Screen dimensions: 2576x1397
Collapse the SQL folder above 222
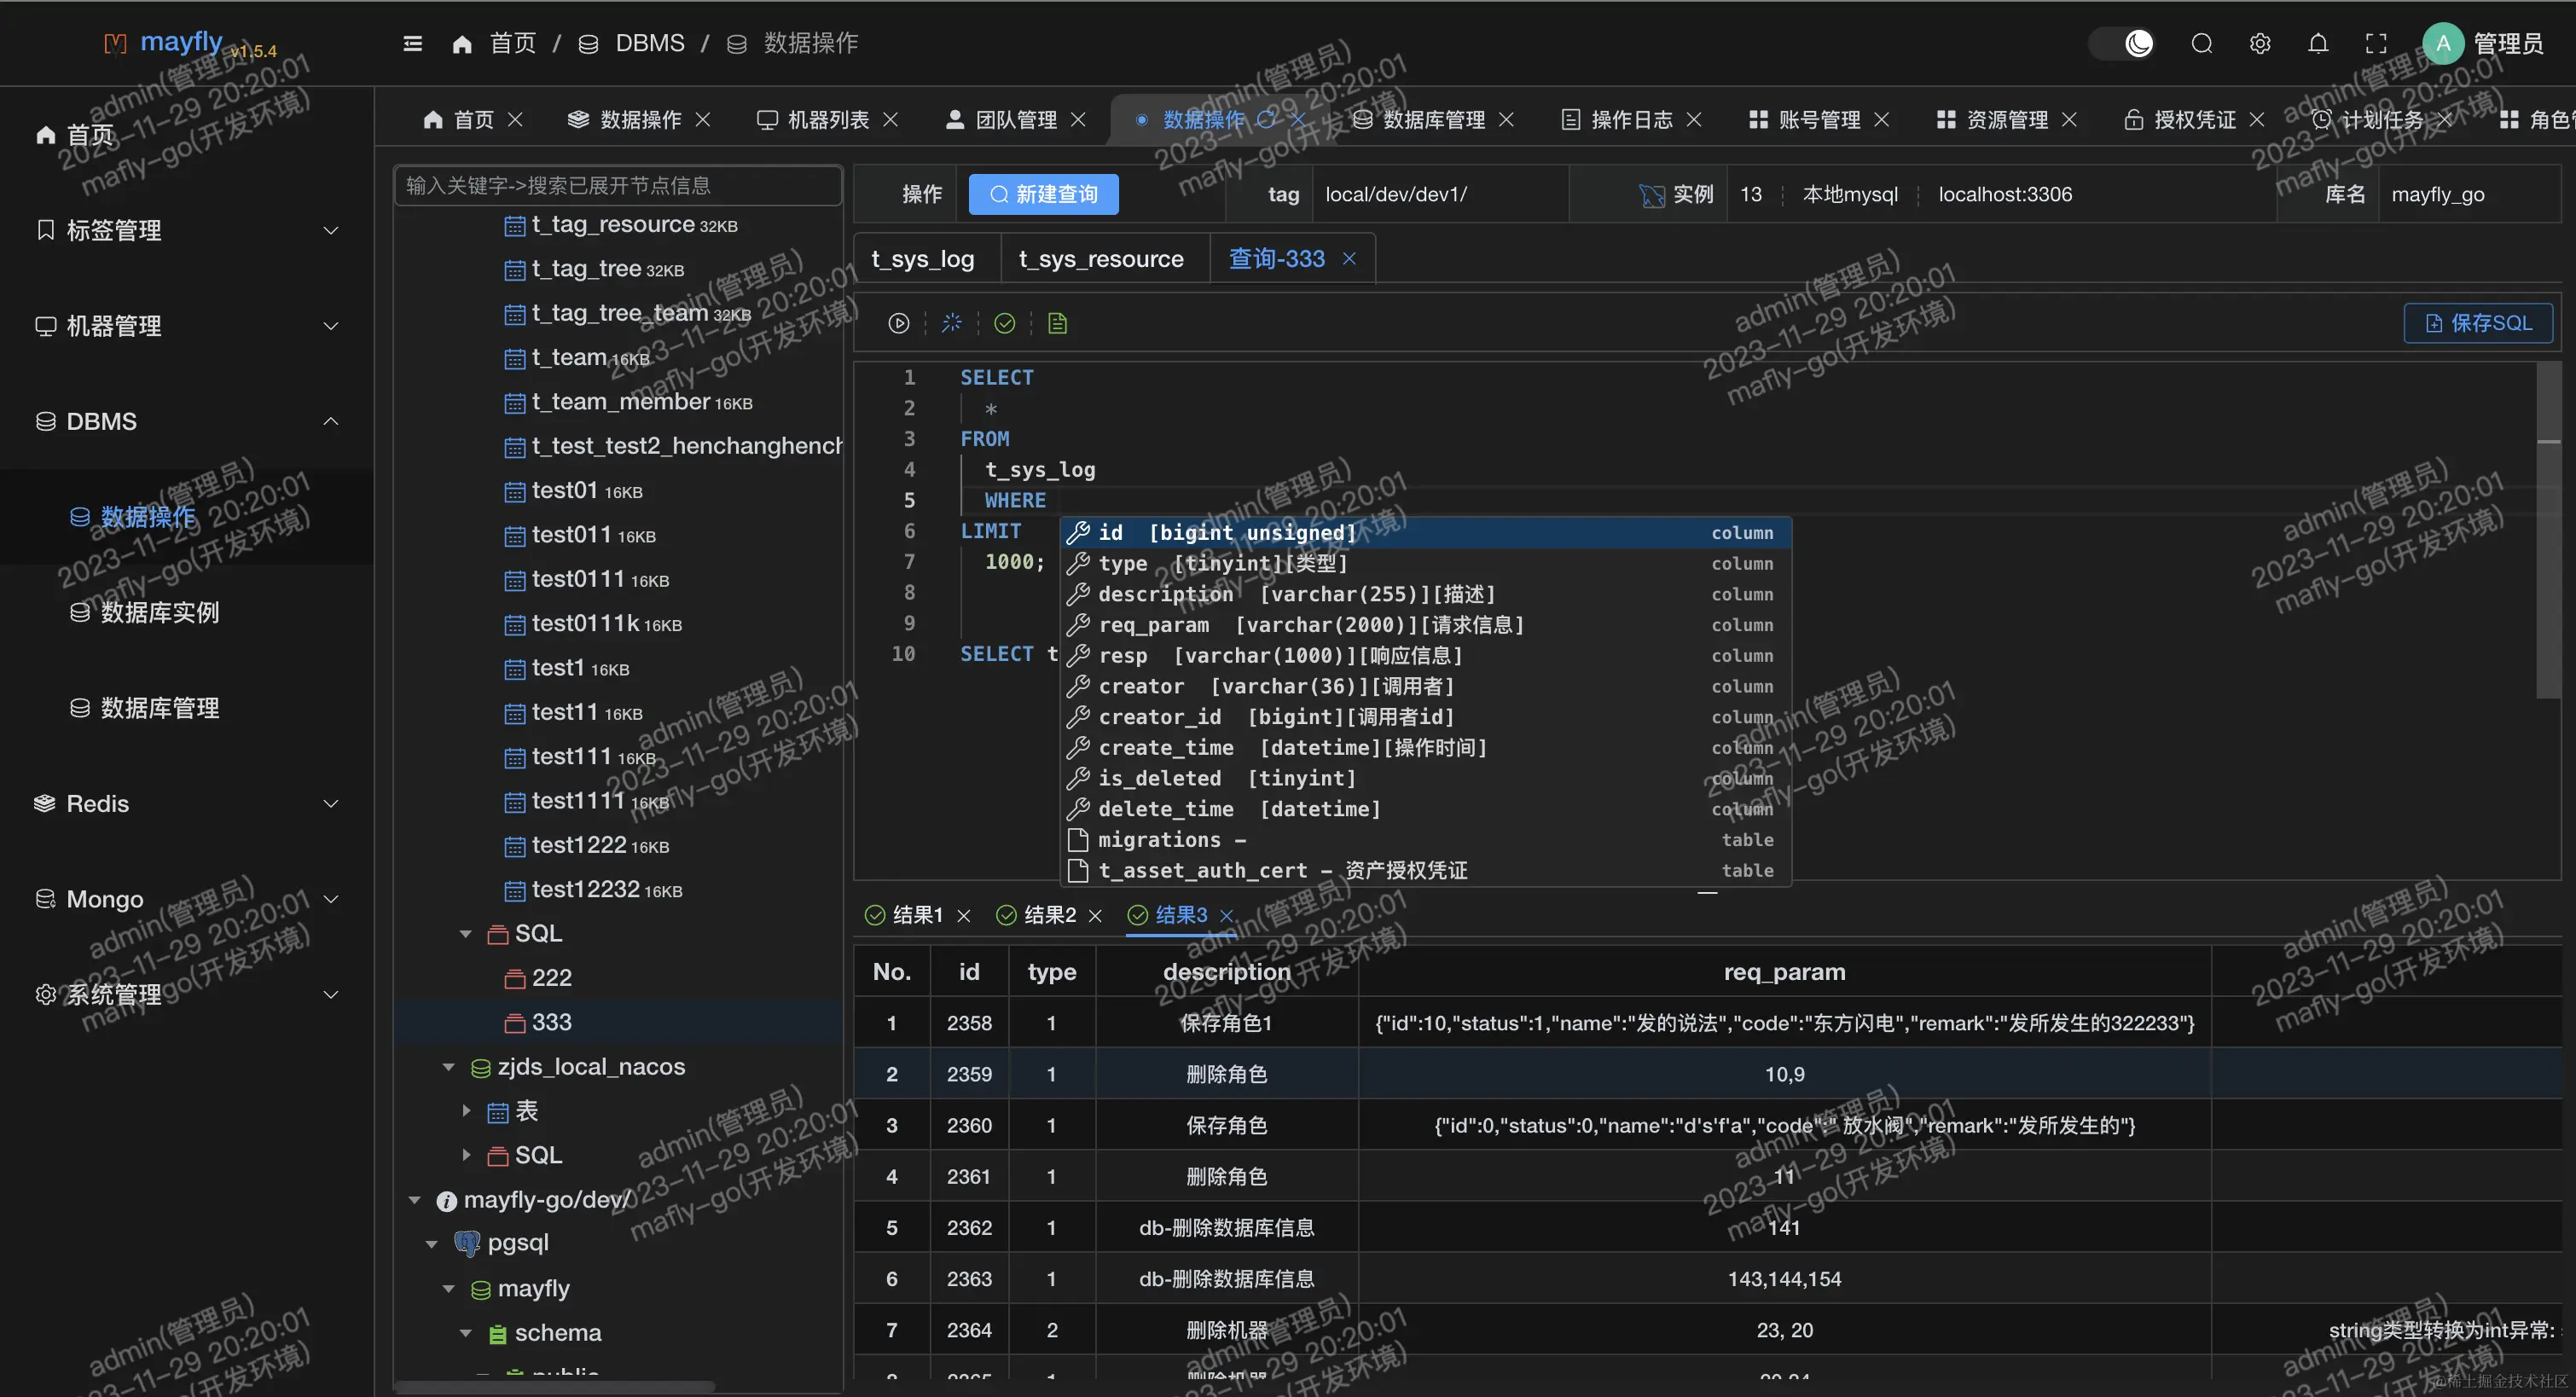click(465, 933)
